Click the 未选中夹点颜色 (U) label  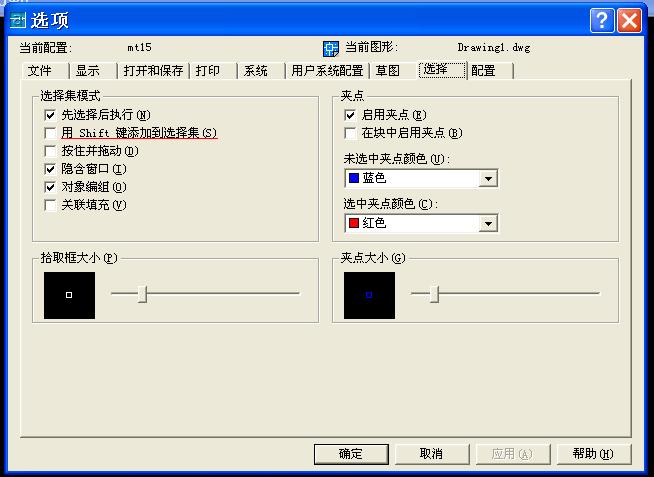397,159
